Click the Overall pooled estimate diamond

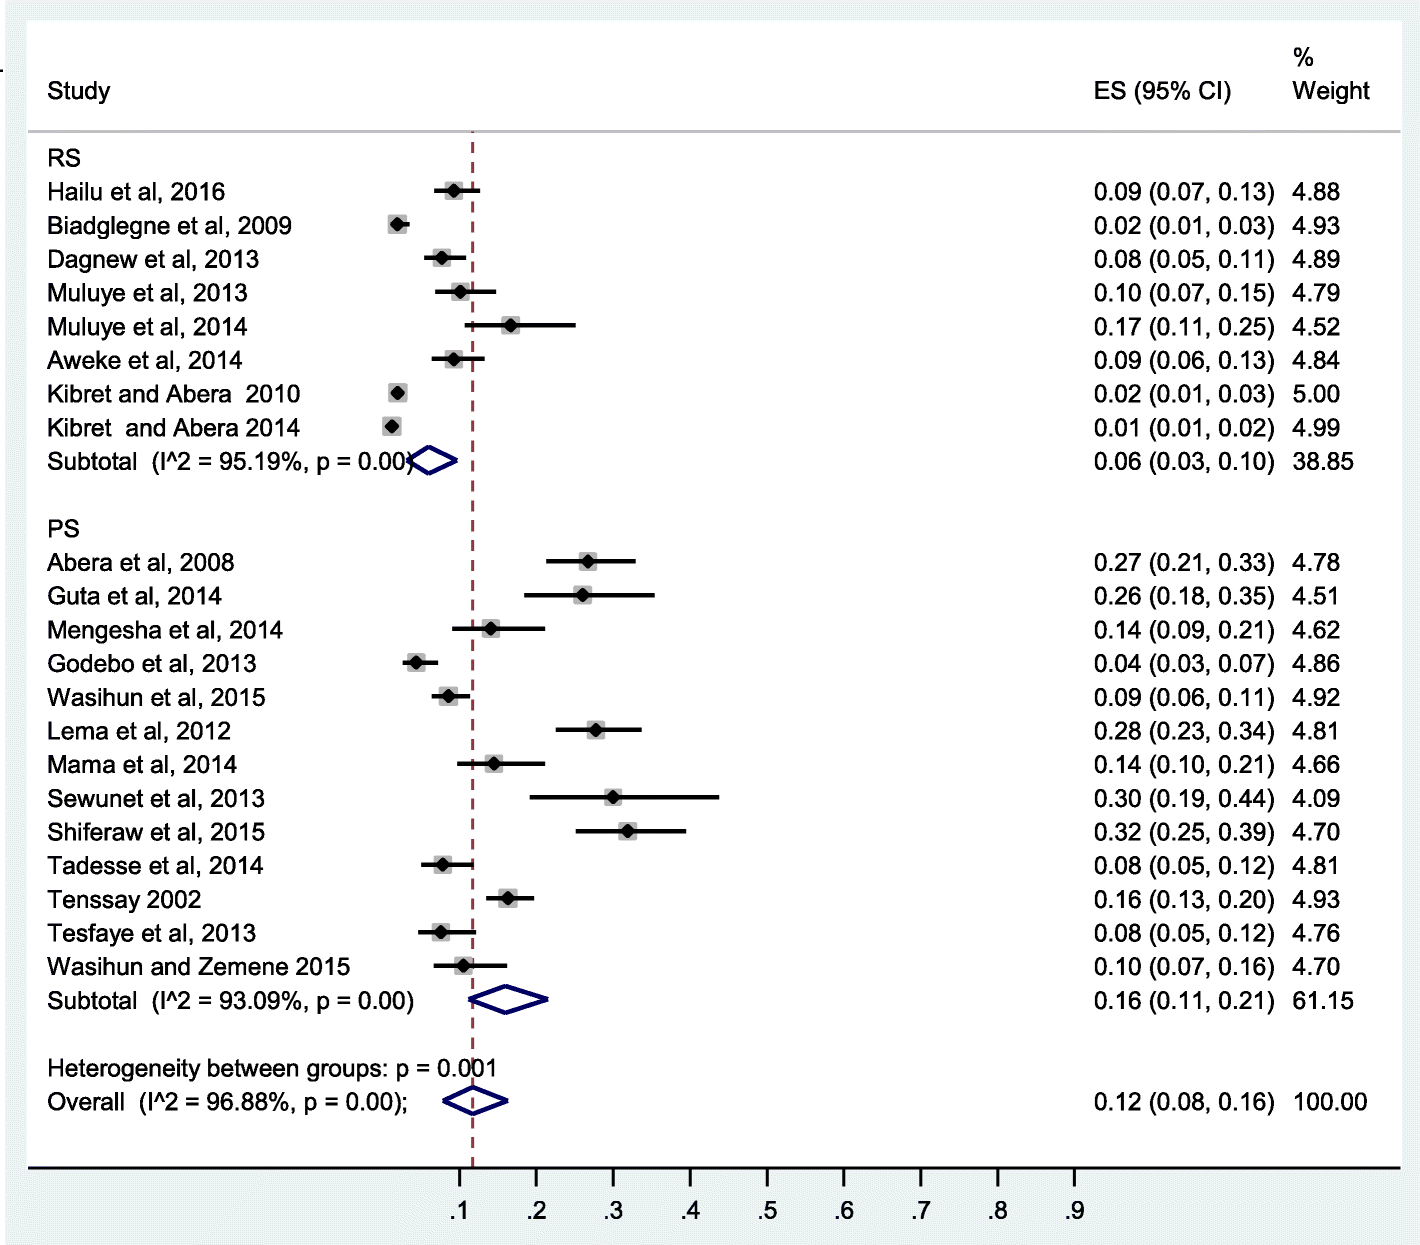pos(475,1101)
